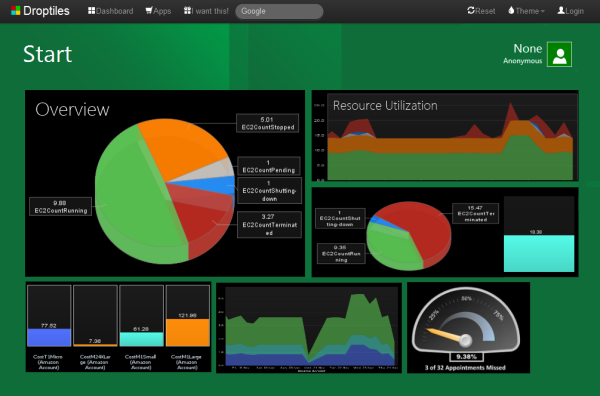Image resolution: width=600 pixels, height=396 pixels.
Task: Click the EC2CountTerminated 15.47 label
Action: (476, 213)
